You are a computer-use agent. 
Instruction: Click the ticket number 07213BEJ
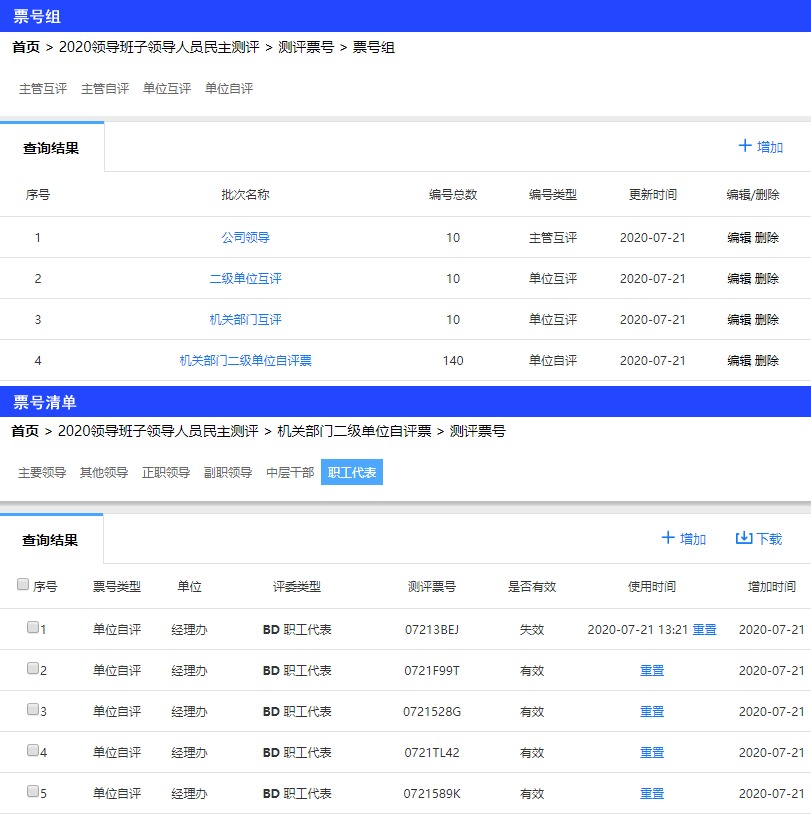pos(432,629)
